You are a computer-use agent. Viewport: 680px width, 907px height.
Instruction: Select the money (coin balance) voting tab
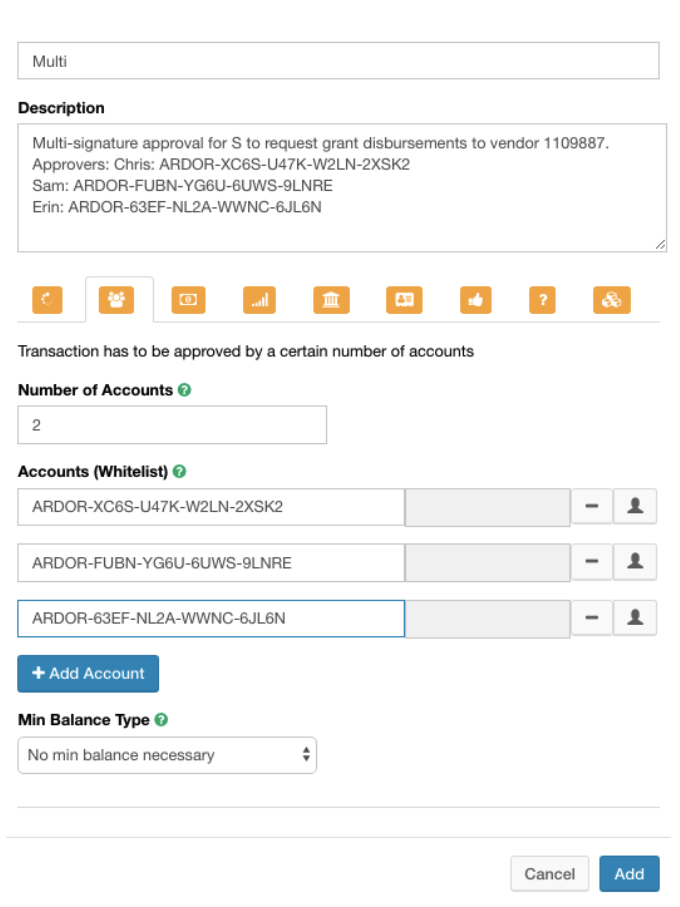(x=188, y=299)
